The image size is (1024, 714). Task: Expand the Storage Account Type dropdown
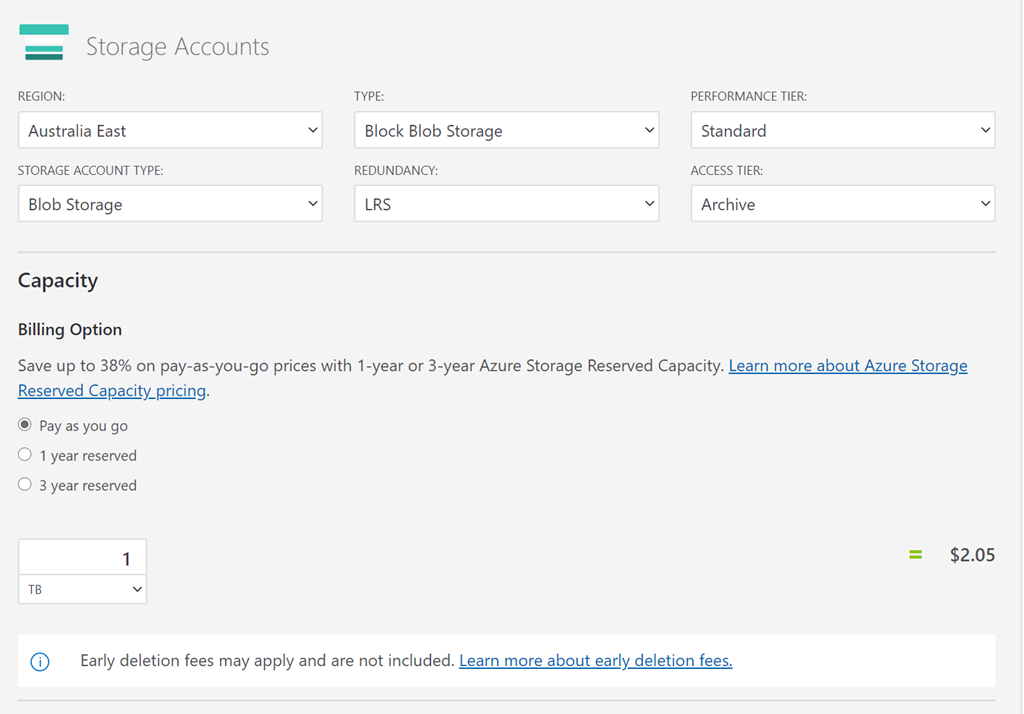click(170, 204)
